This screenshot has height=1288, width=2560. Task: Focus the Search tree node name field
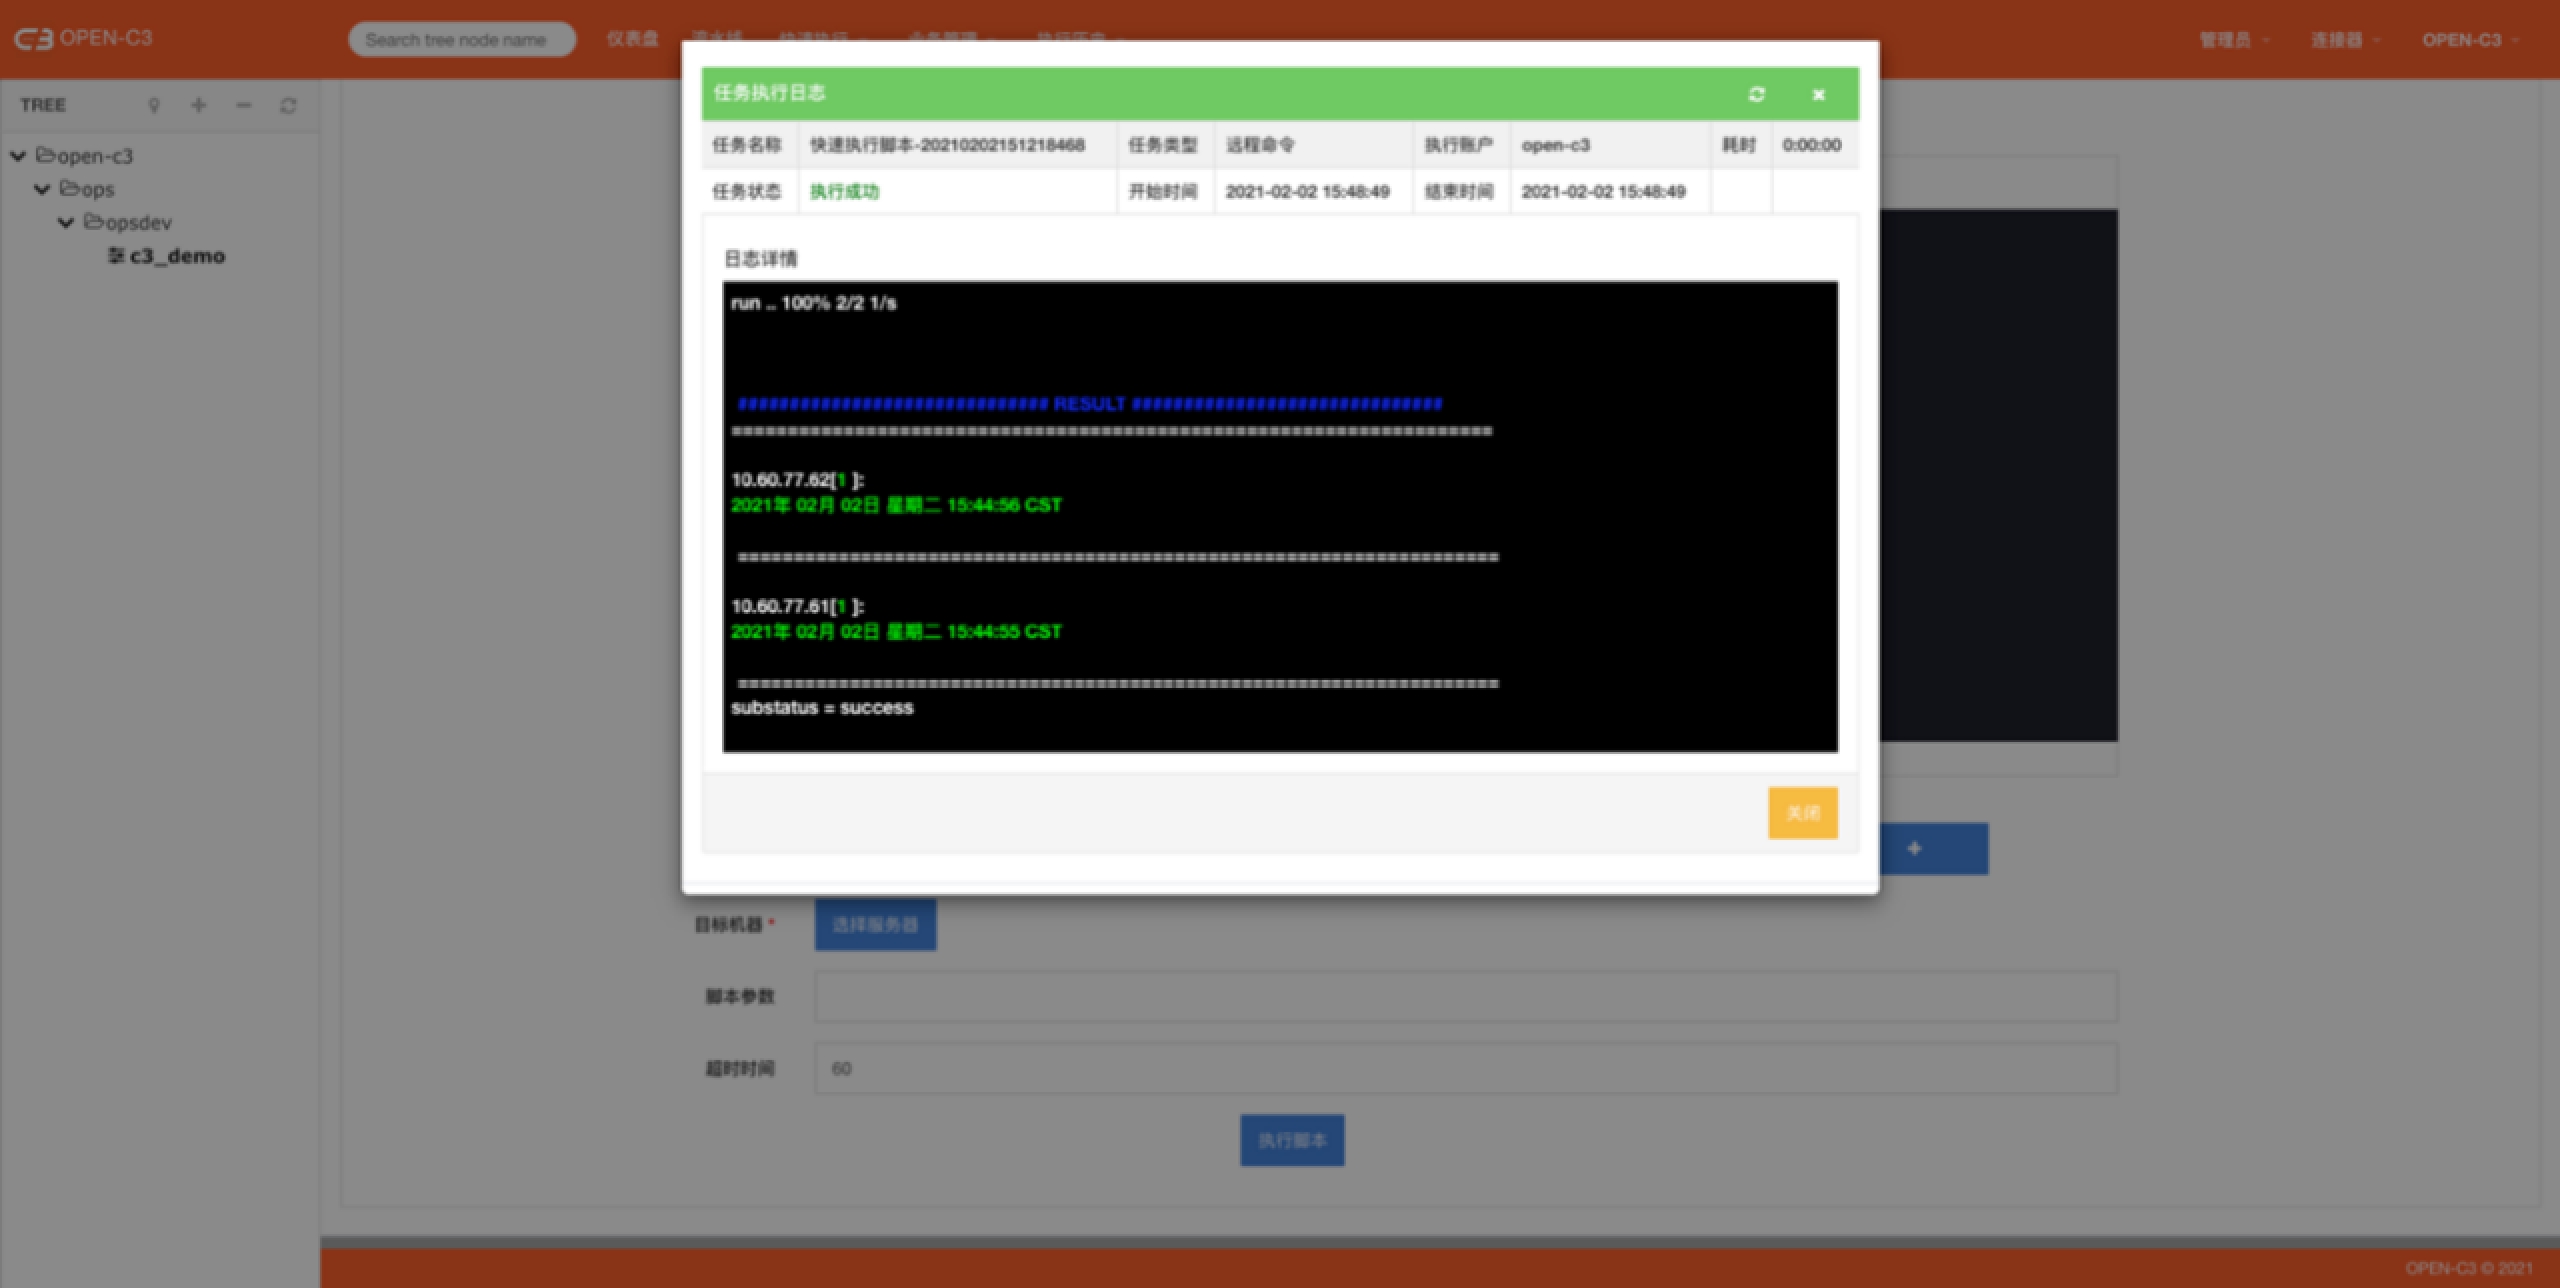[x=461, y=40]
